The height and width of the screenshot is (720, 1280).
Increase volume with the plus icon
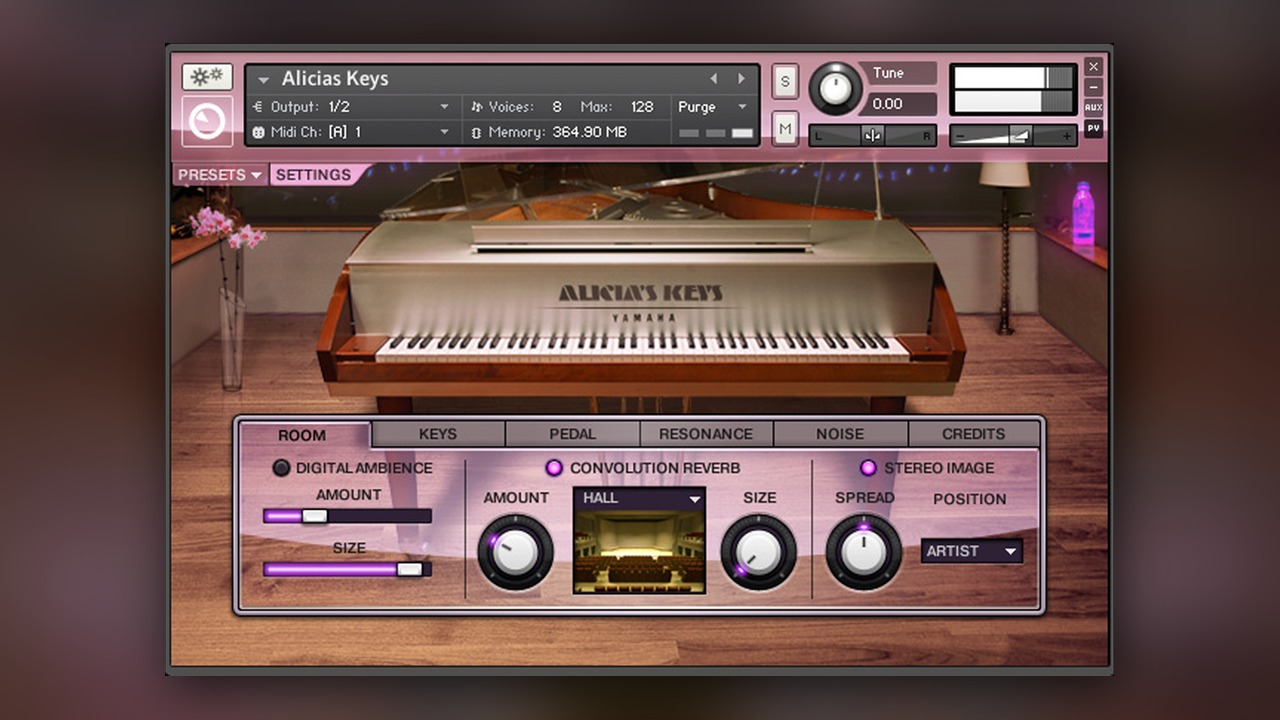[x=1066, y=136]
